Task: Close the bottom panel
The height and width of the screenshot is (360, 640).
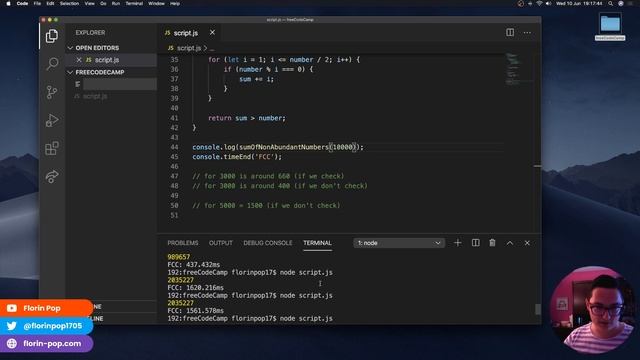Action: [527, 243]
